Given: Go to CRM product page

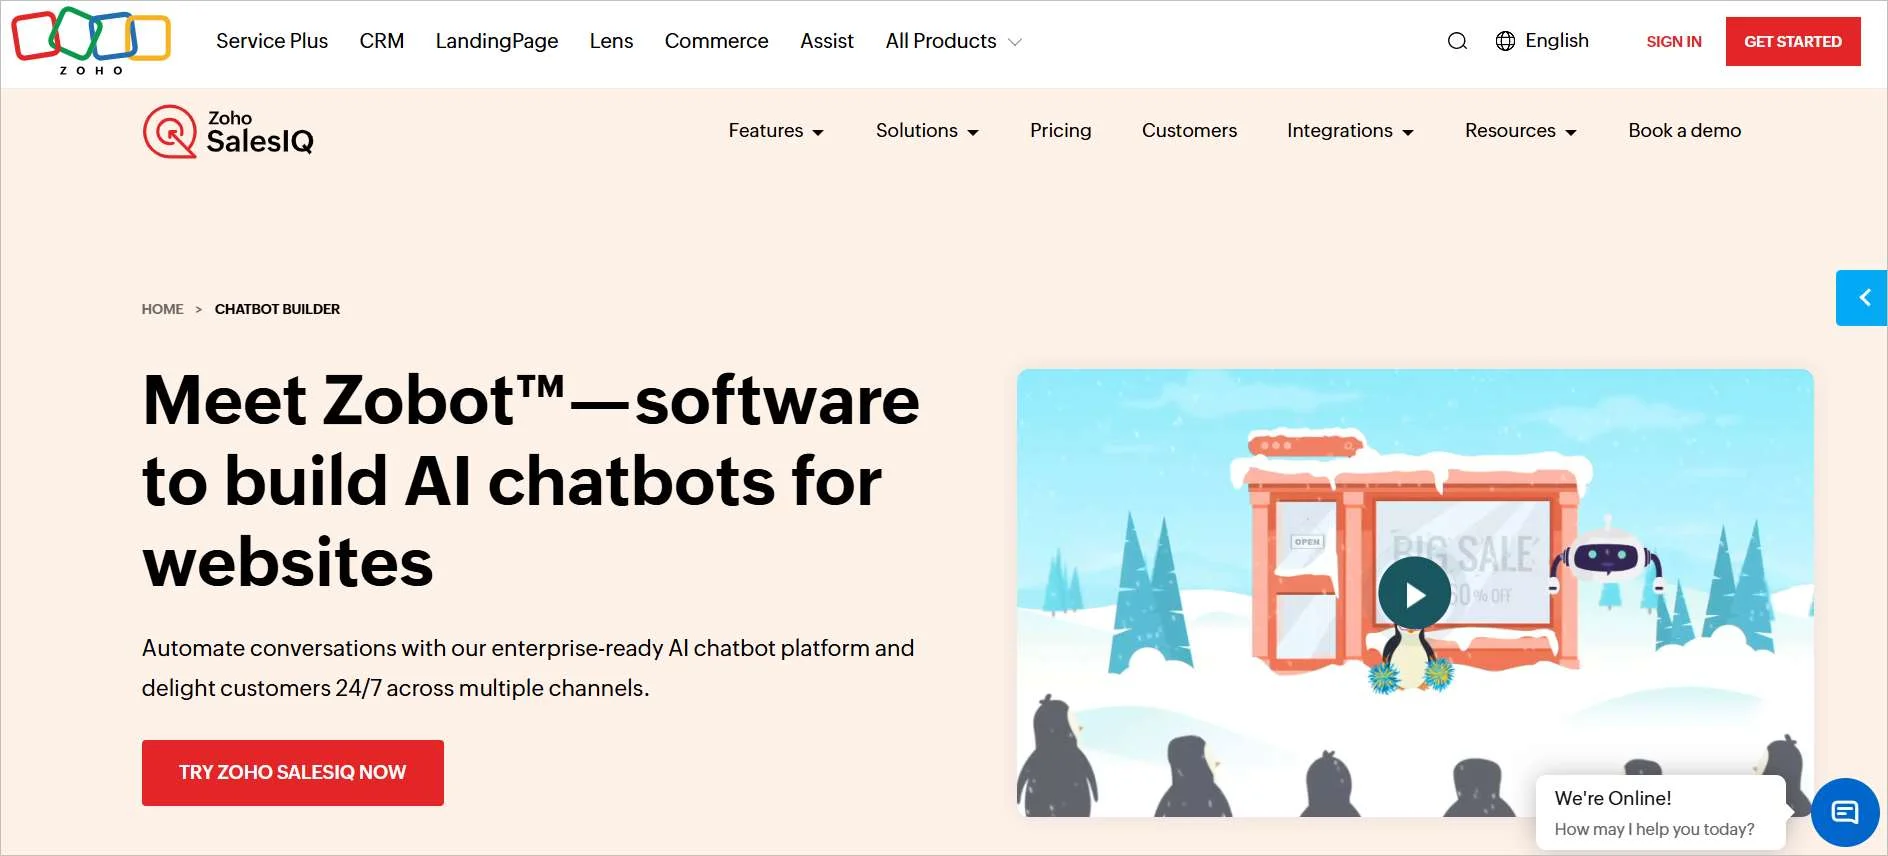Looking at the screenshot, I should click(x=382, y=41).
